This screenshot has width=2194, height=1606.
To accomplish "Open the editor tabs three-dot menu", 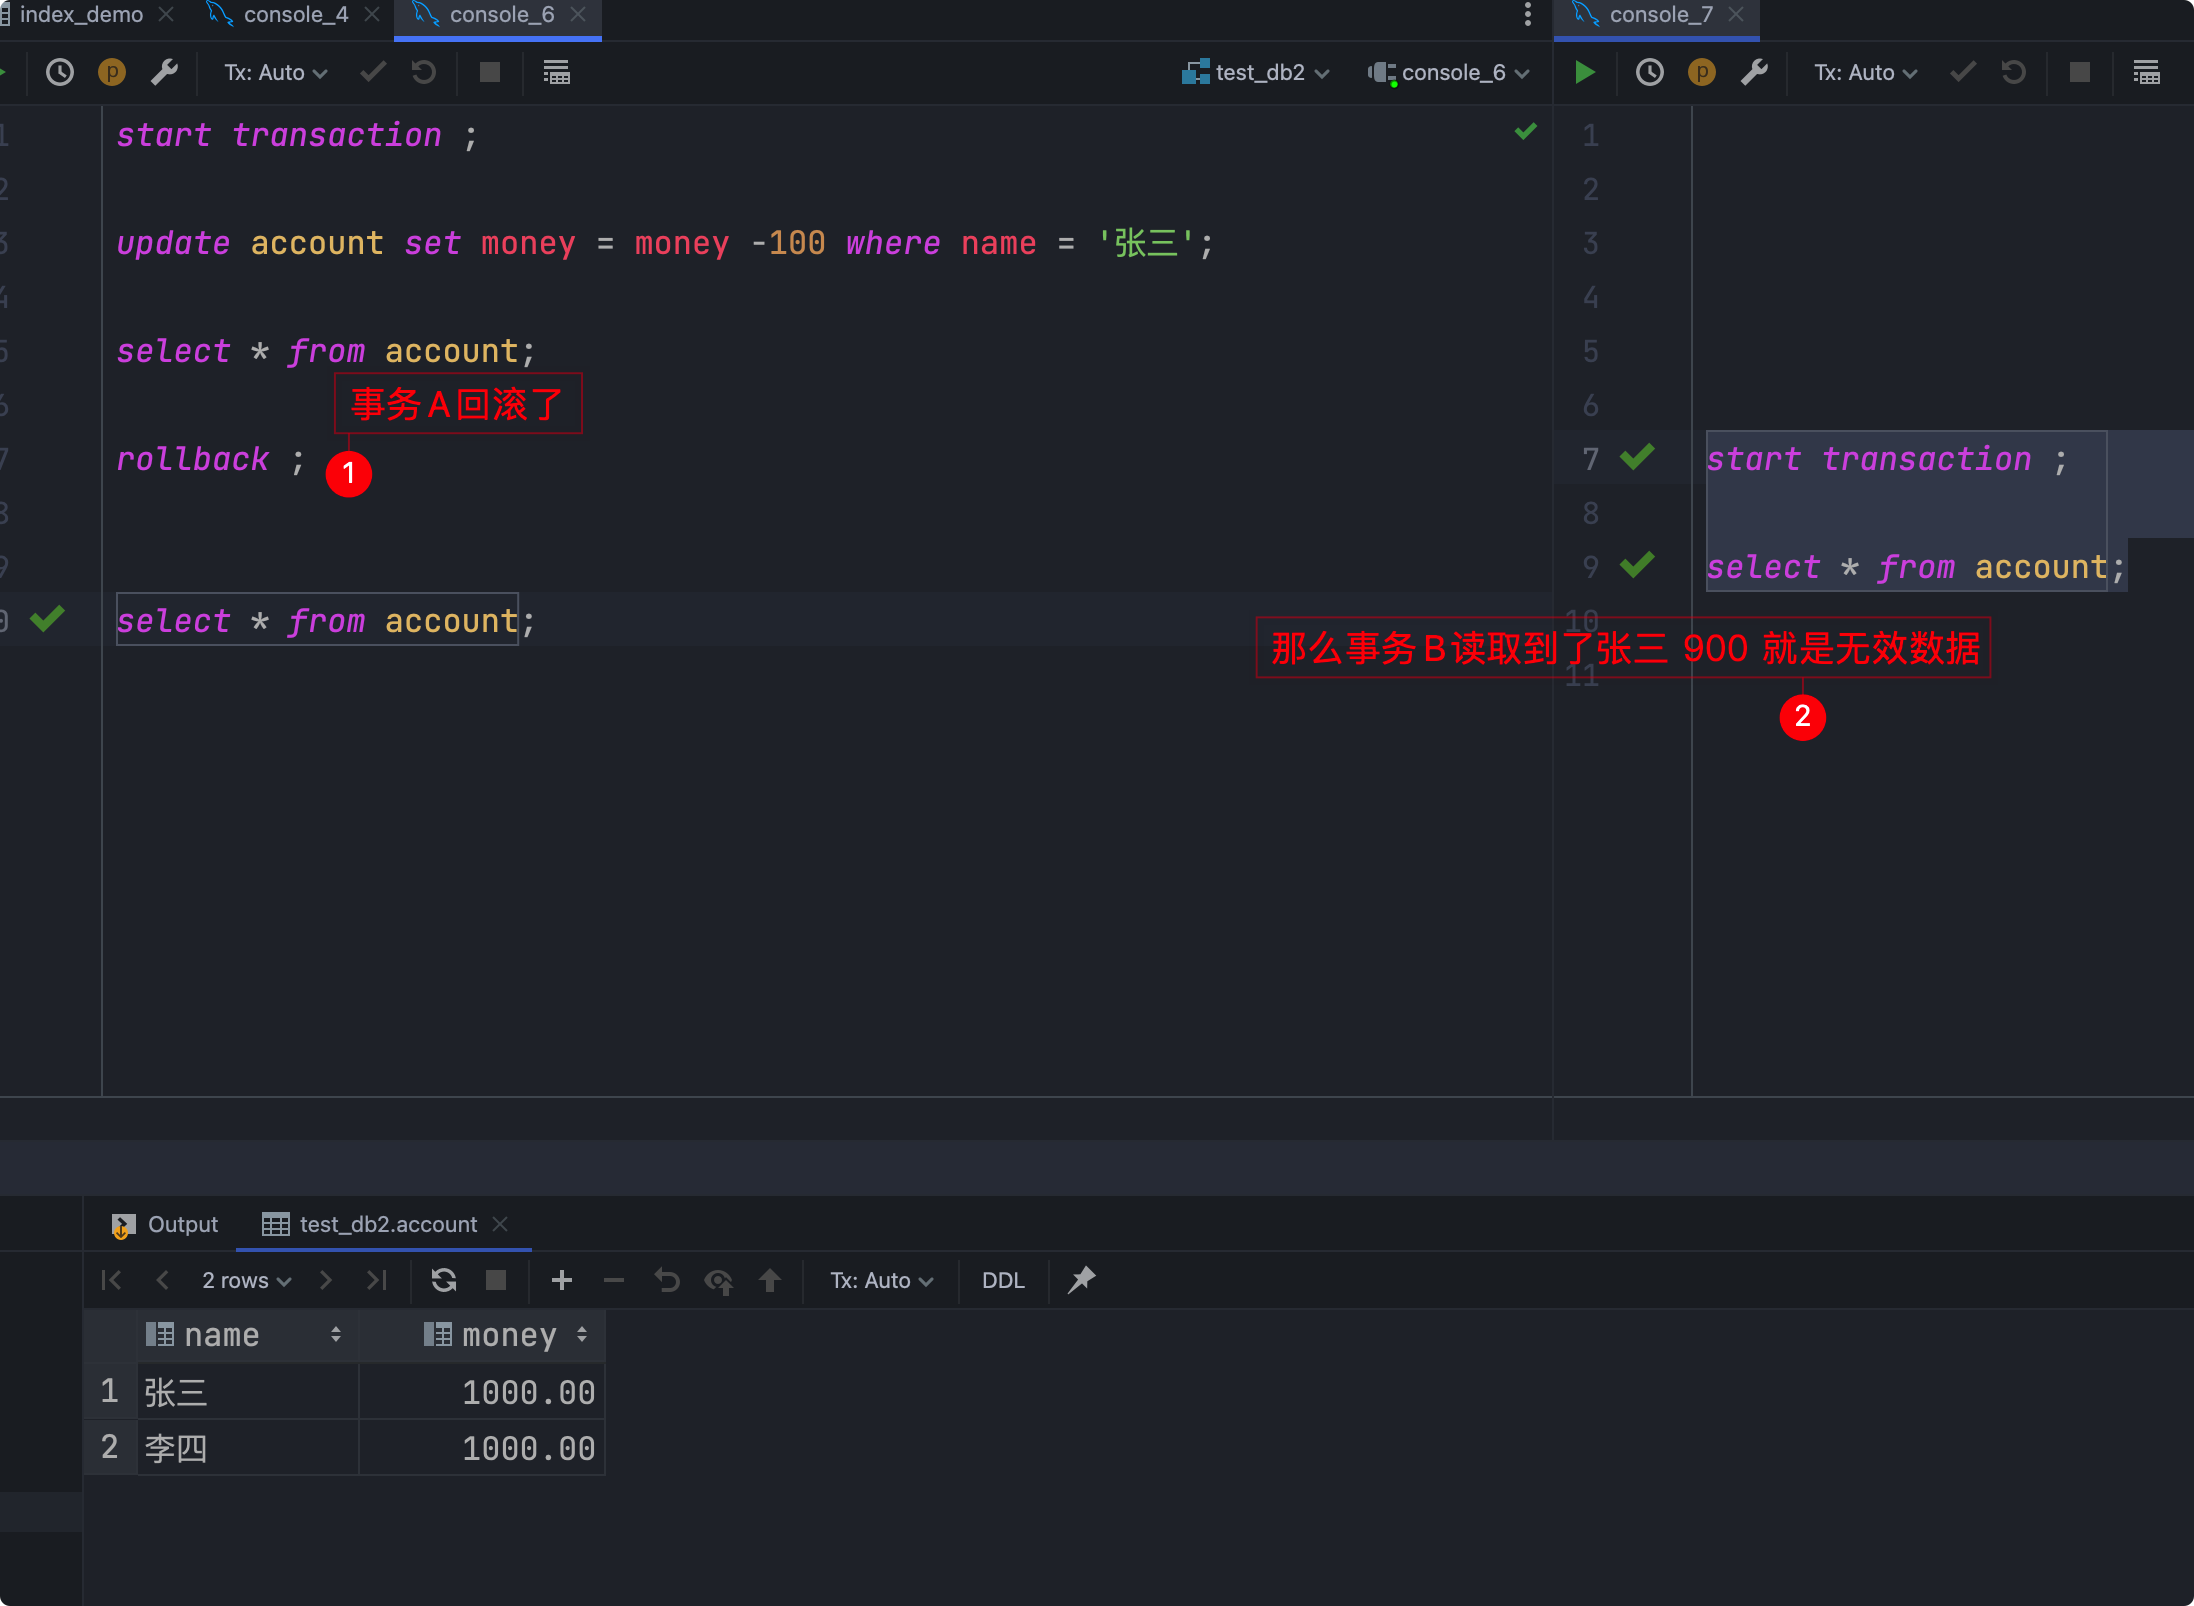I will tap(1527, 14).
